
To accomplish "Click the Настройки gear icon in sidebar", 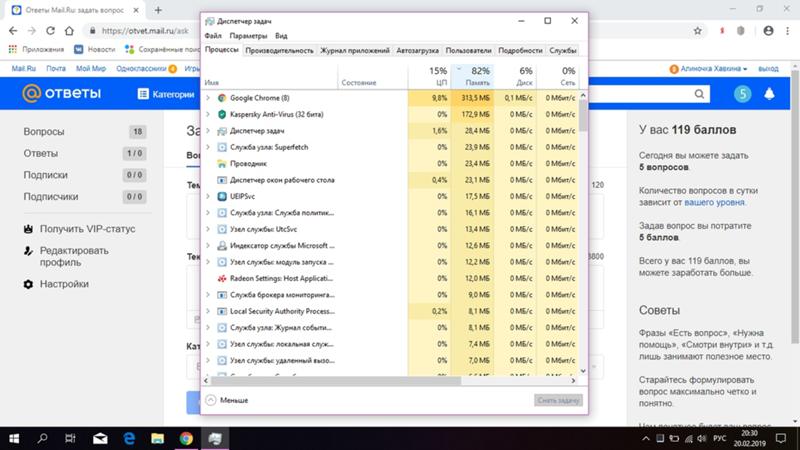I will (x=29, y=284).
